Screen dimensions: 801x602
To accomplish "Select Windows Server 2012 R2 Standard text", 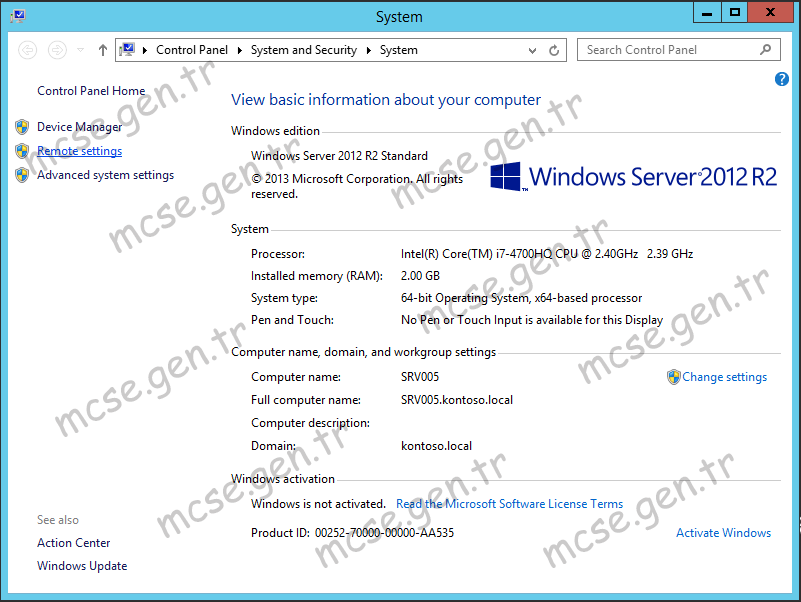I will (339, 156).
